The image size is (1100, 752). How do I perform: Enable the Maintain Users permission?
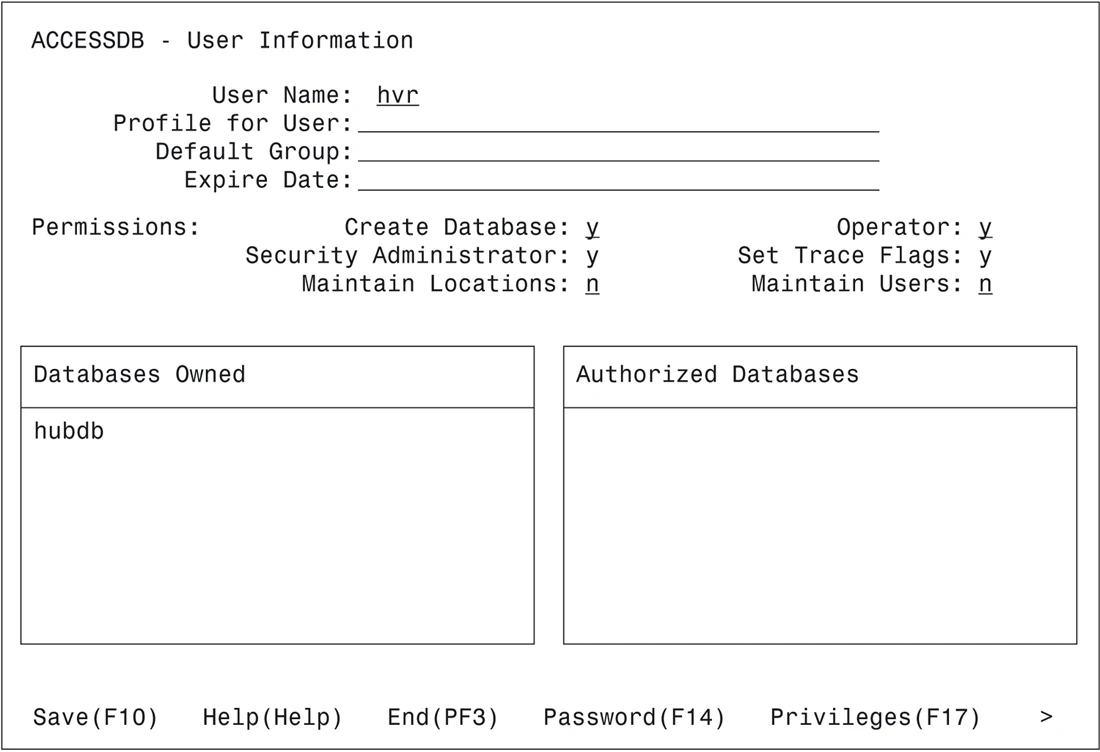click(985, 284)
